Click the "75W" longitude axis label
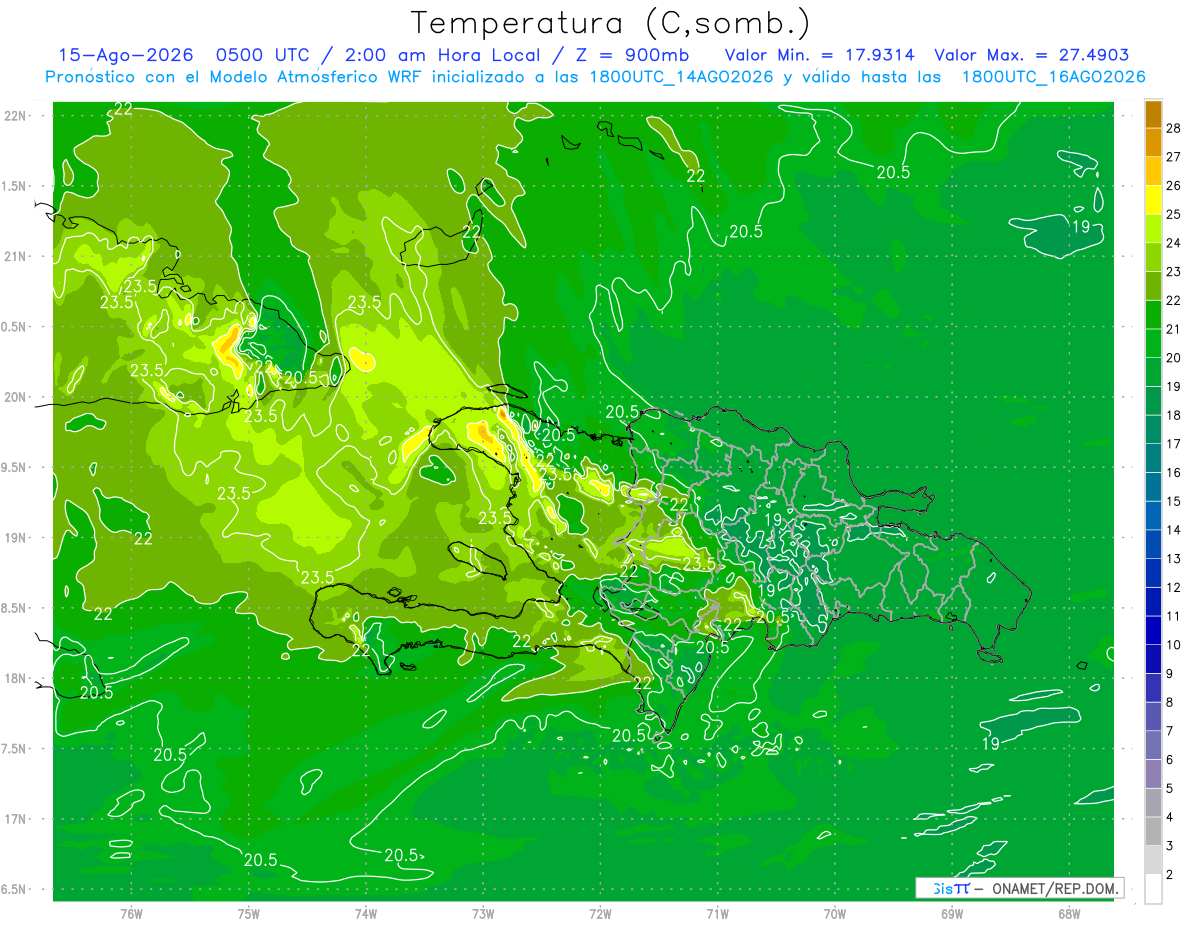Viewport: 1200px width, 927px height. [x=248, y=913]
